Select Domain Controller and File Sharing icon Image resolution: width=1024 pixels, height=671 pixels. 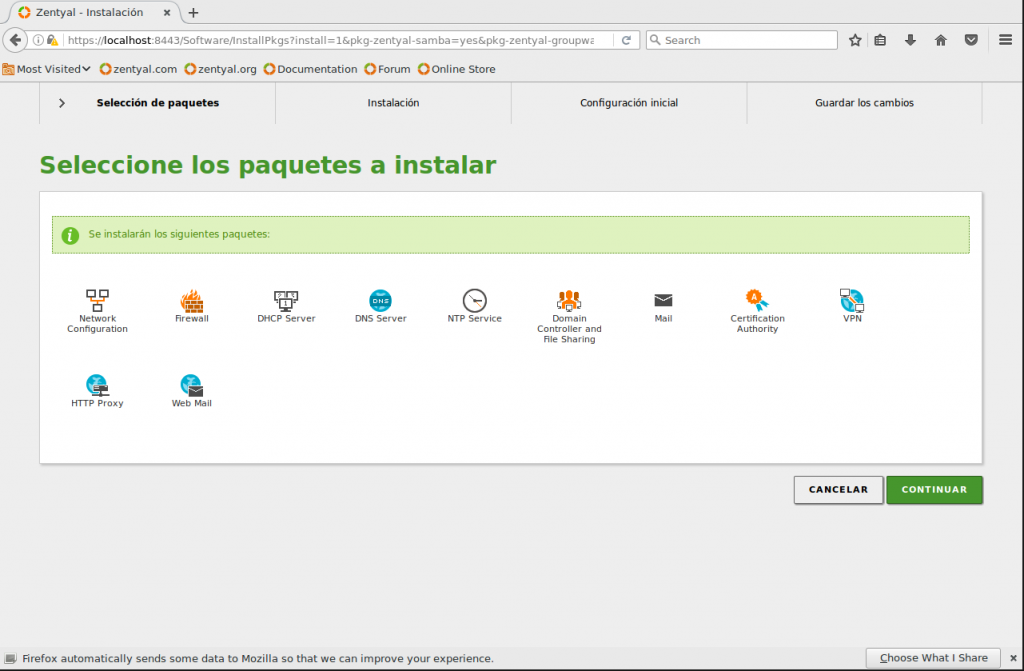coord(569,300)
